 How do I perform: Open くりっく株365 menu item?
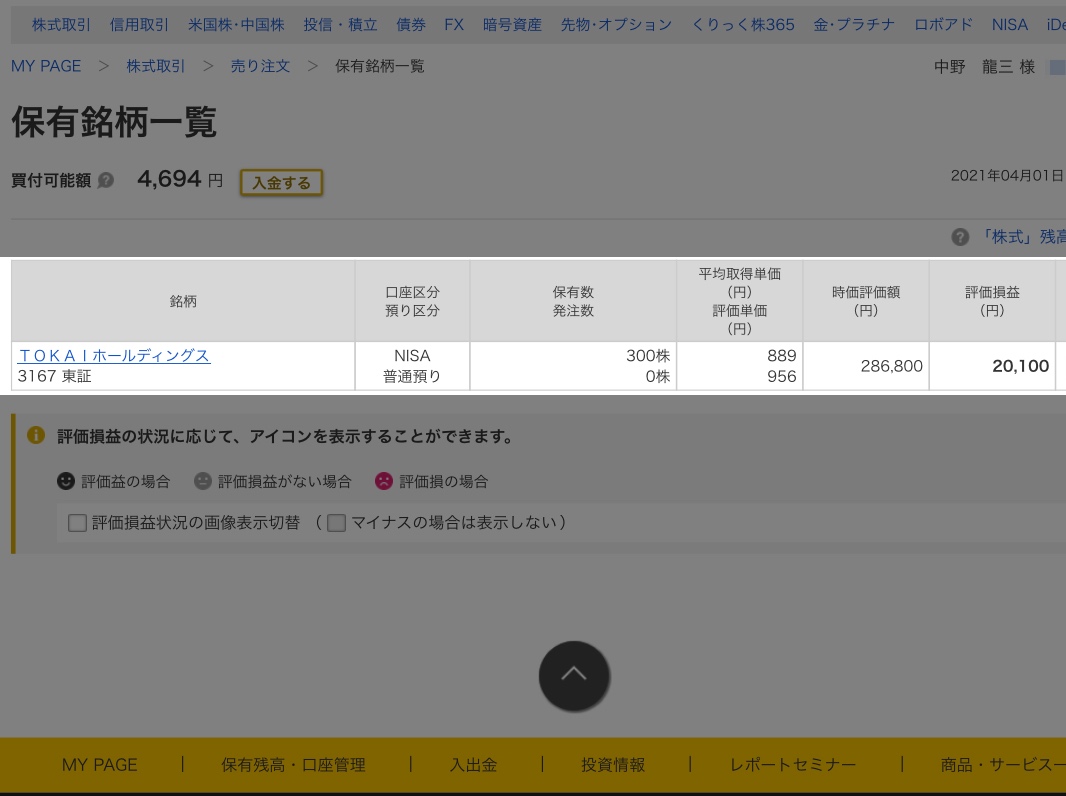pyautogui.click(x=742, y=24)
